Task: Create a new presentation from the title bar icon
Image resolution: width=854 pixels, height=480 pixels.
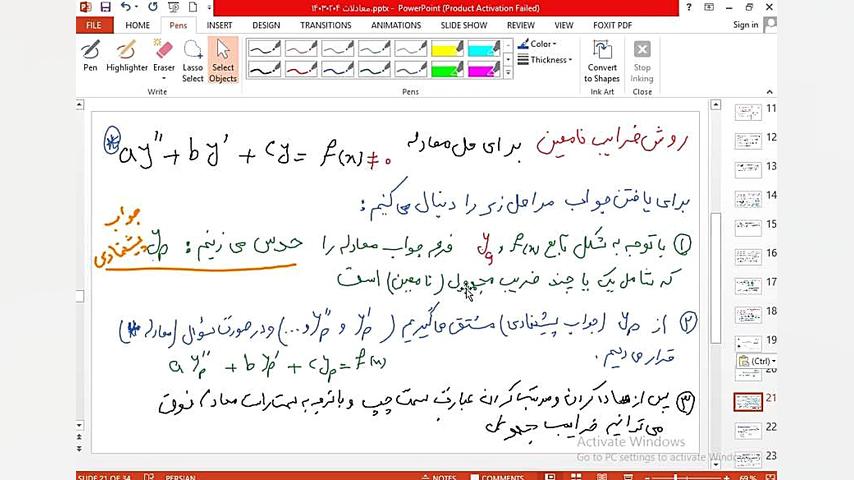Action: pos(193,7)
